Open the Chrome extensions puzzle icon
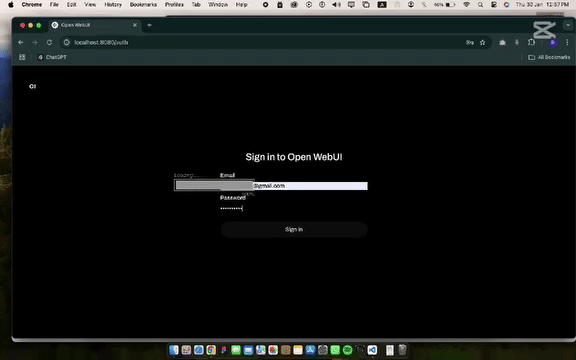The image size is (576, 360). 531,43
